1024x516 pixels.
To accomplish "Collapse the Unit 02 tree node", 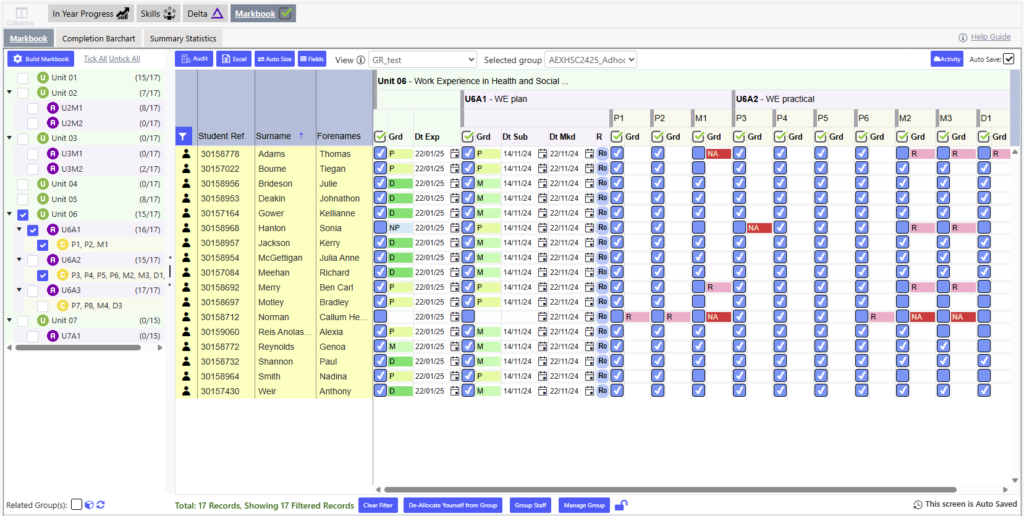I will pos(9,93).
